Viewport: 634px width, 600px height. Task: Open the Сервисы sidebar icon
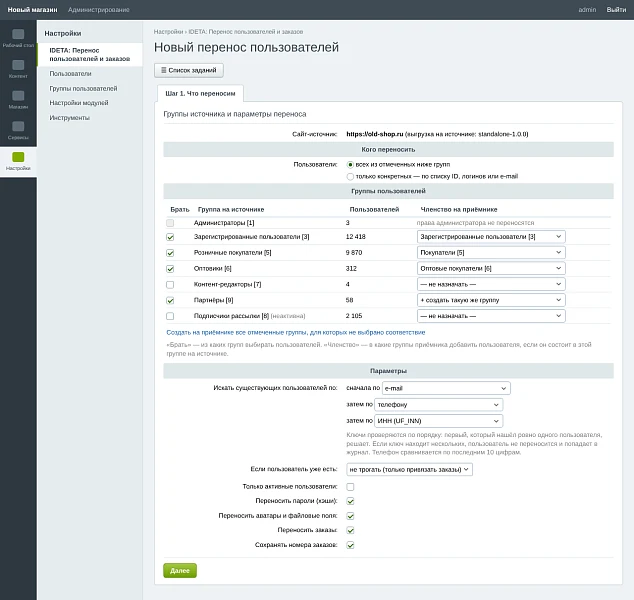18,126
